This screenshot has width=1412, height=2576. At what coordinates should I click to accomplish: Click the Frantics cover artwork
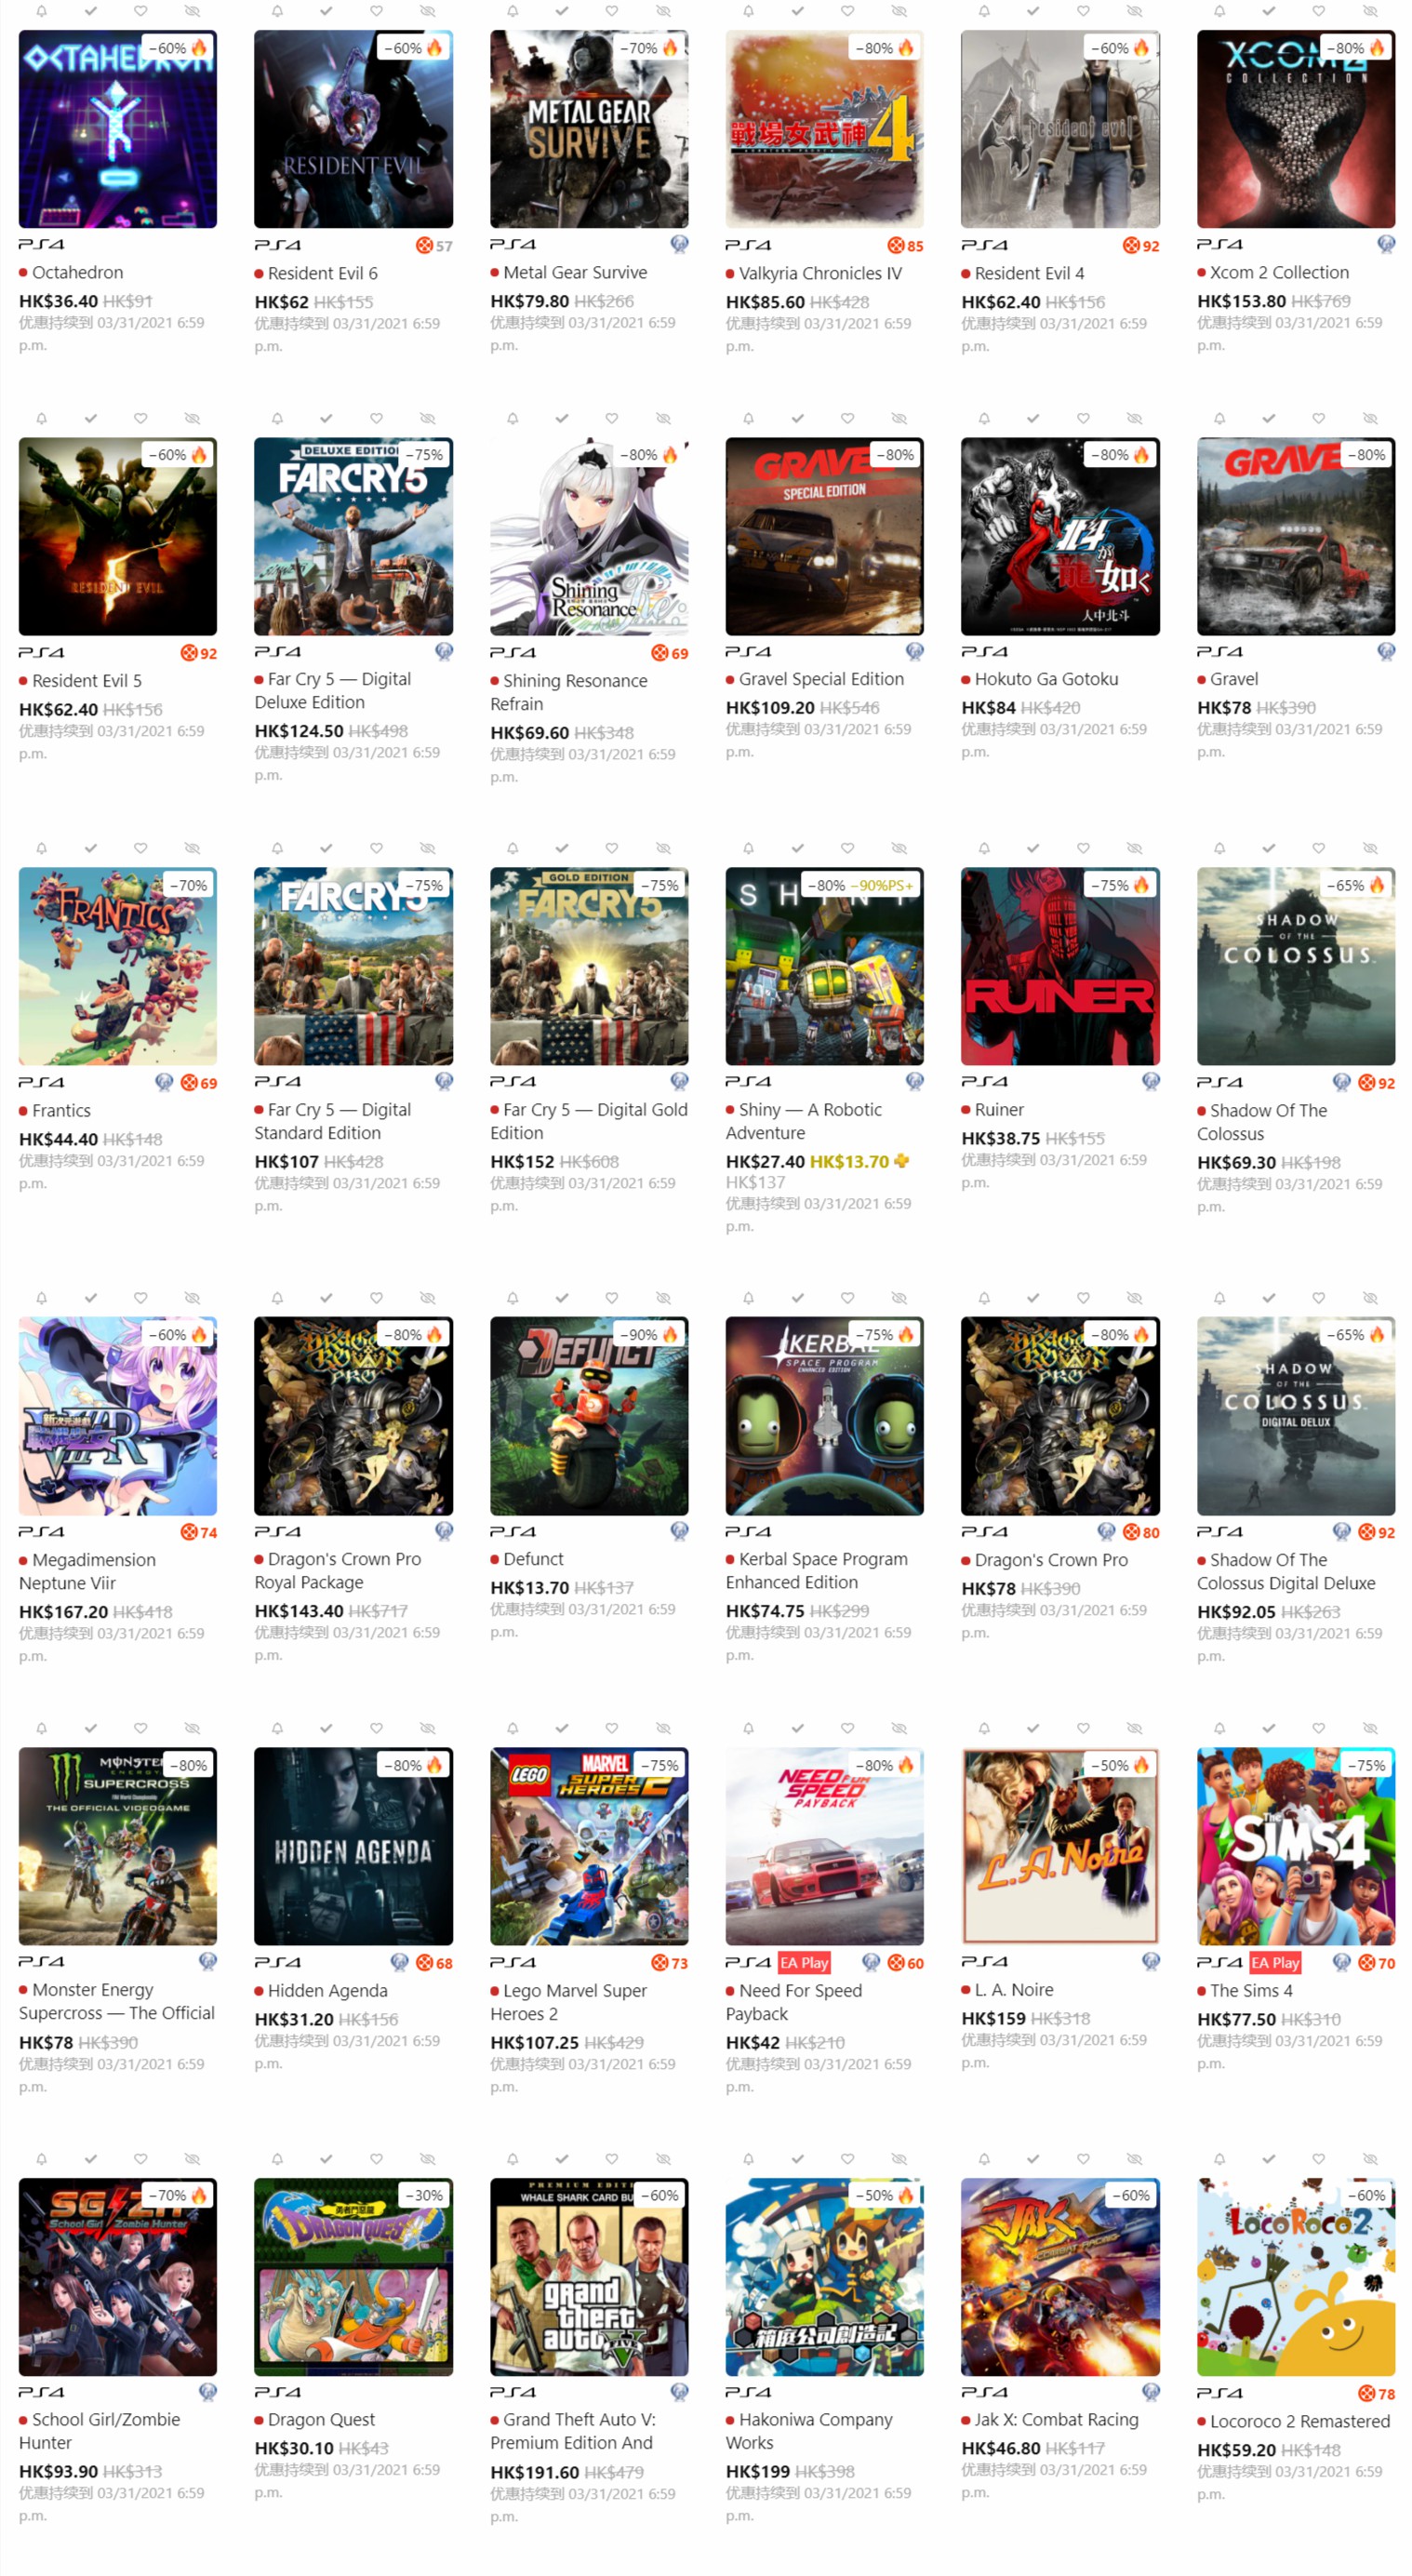click(x=118, y=966)
